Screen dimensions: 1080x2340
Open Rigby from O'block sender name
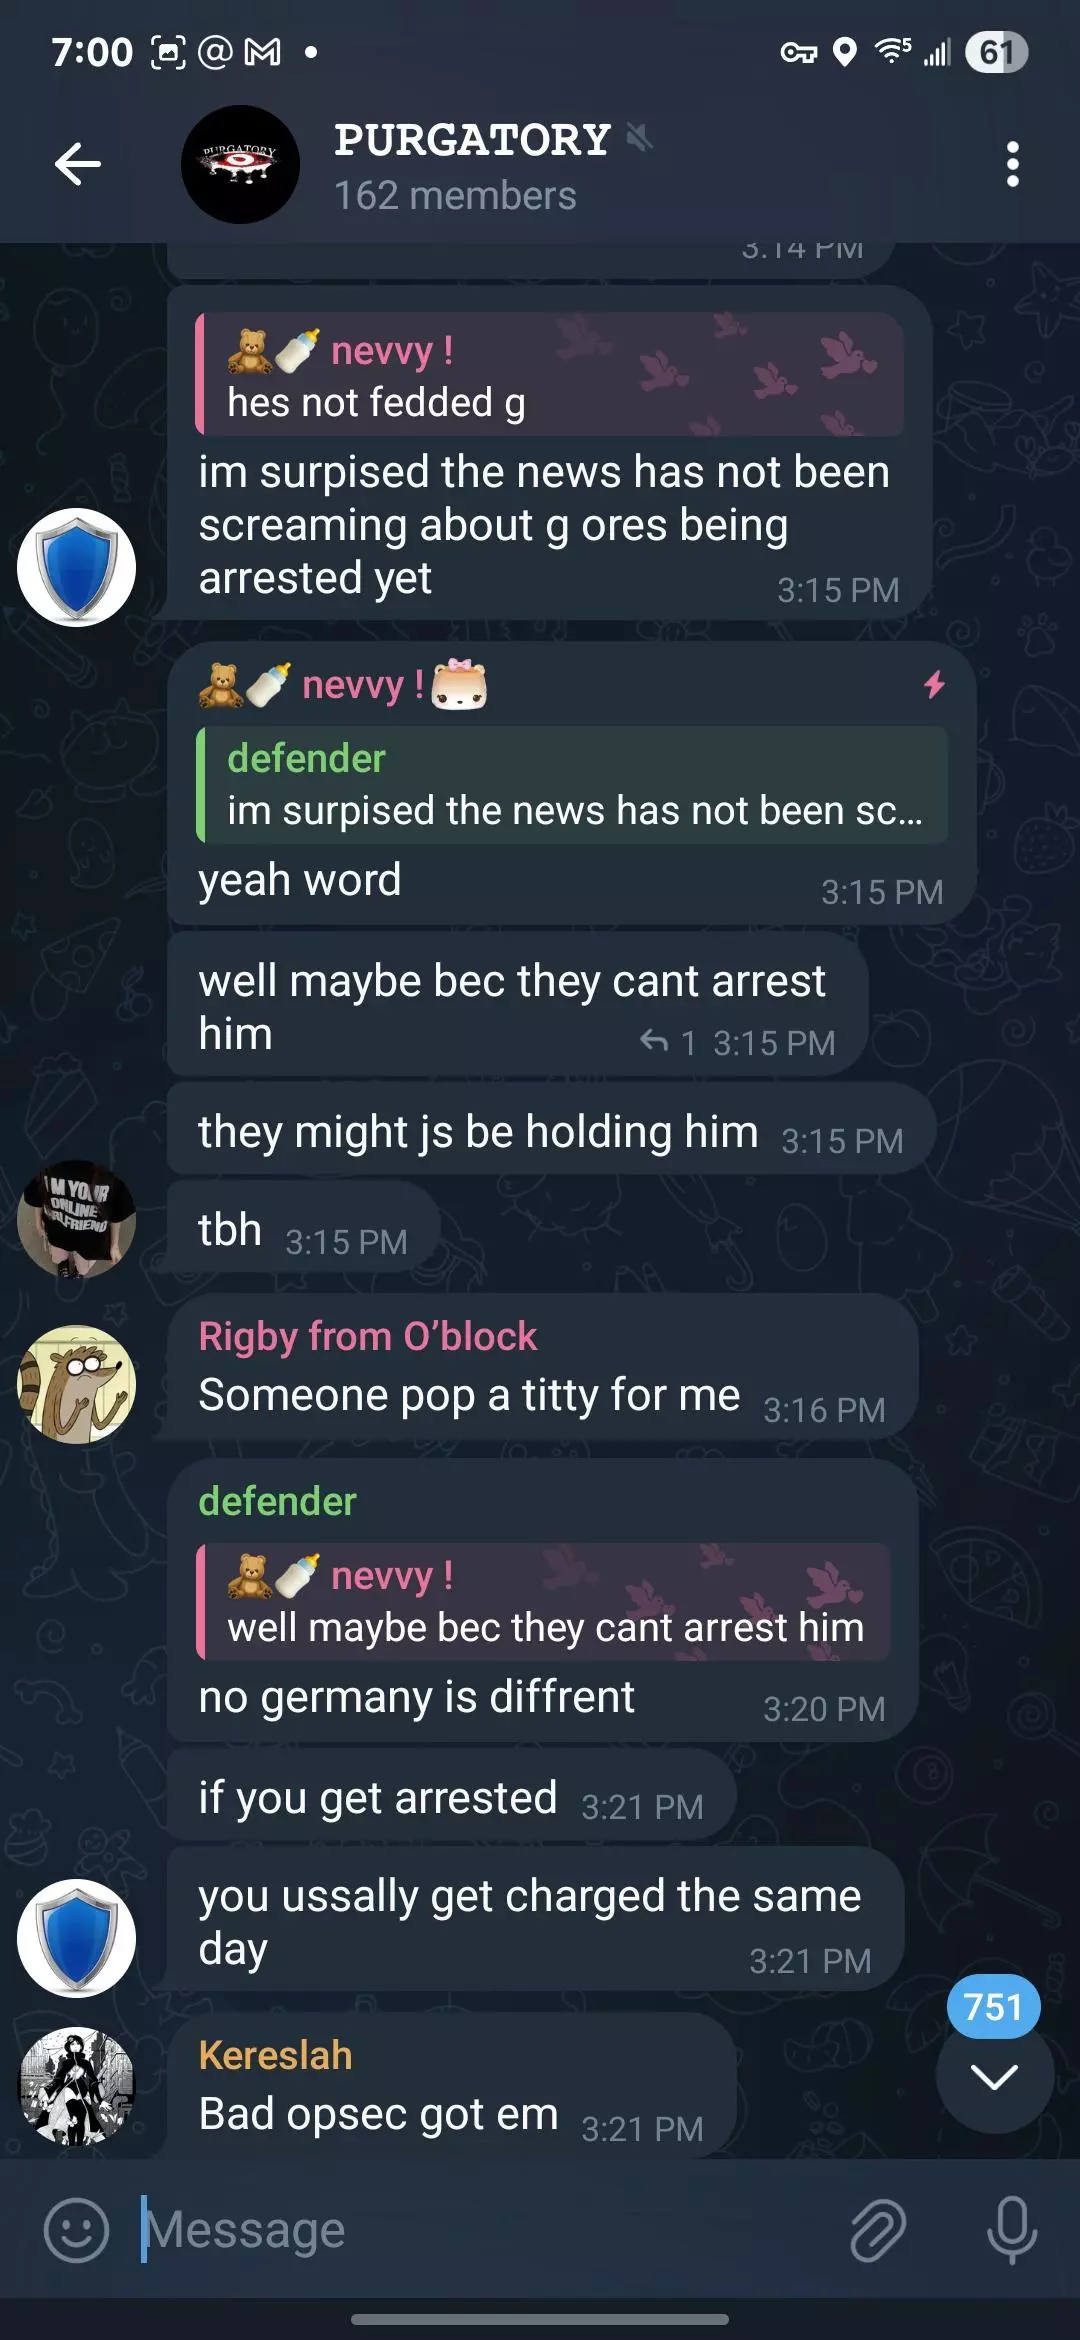point(367,1336)
